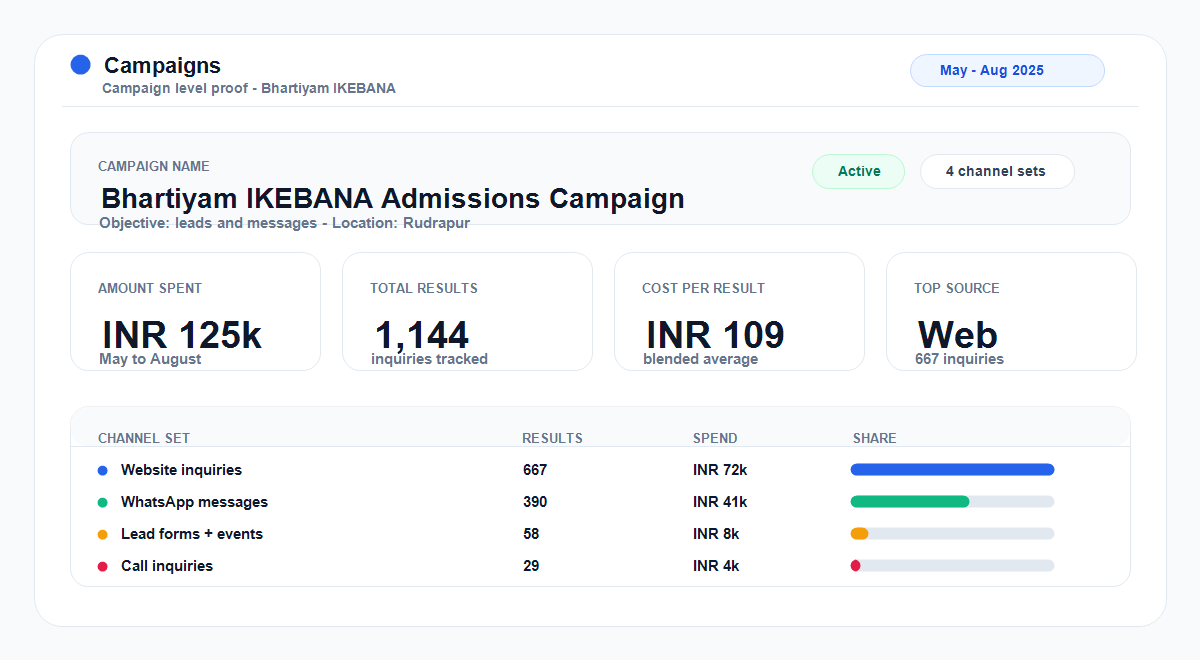Select the CAMPAIGN NAME label
Screen dimensions: 1200x660
154,166
